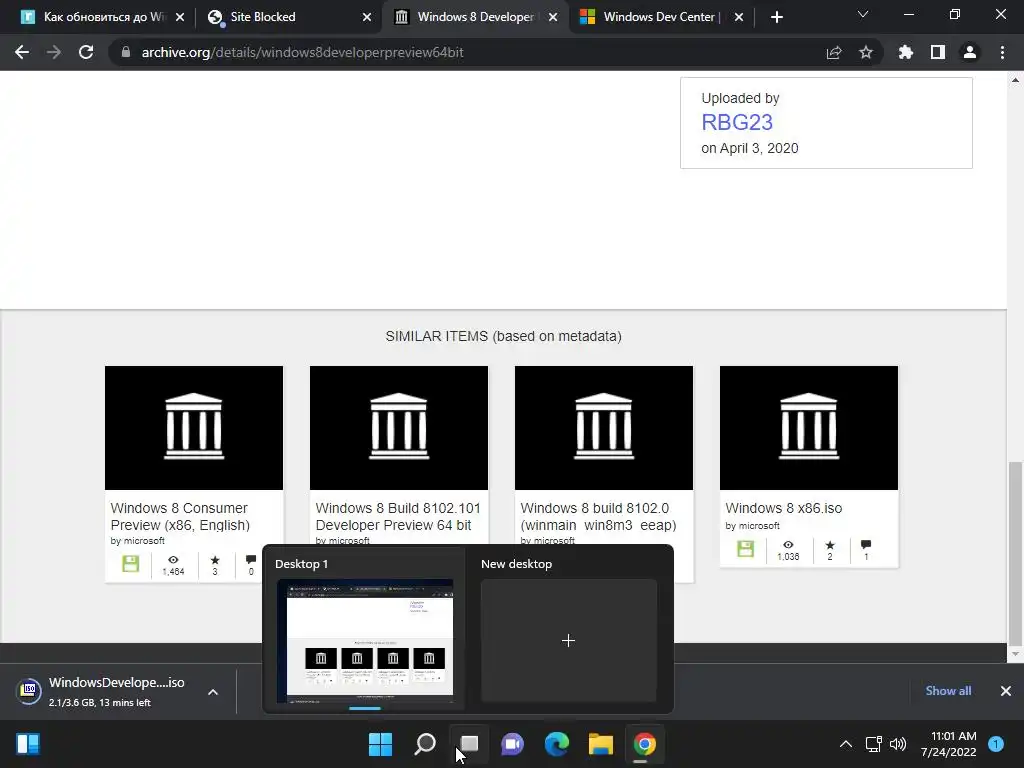Open Windows 8 Consumer Preview item thumbnail
The image size is (1024, 768).
point(194,428)
